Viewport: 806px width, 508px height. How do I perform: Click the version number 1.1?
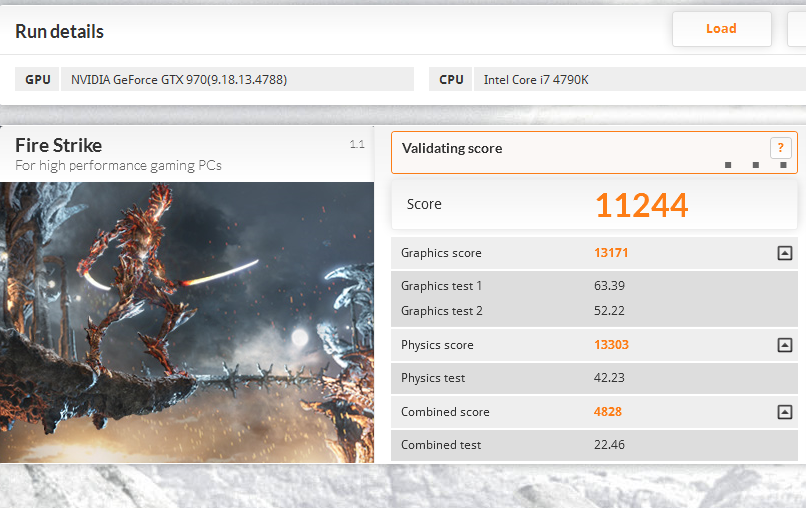(x=357, y=144)
